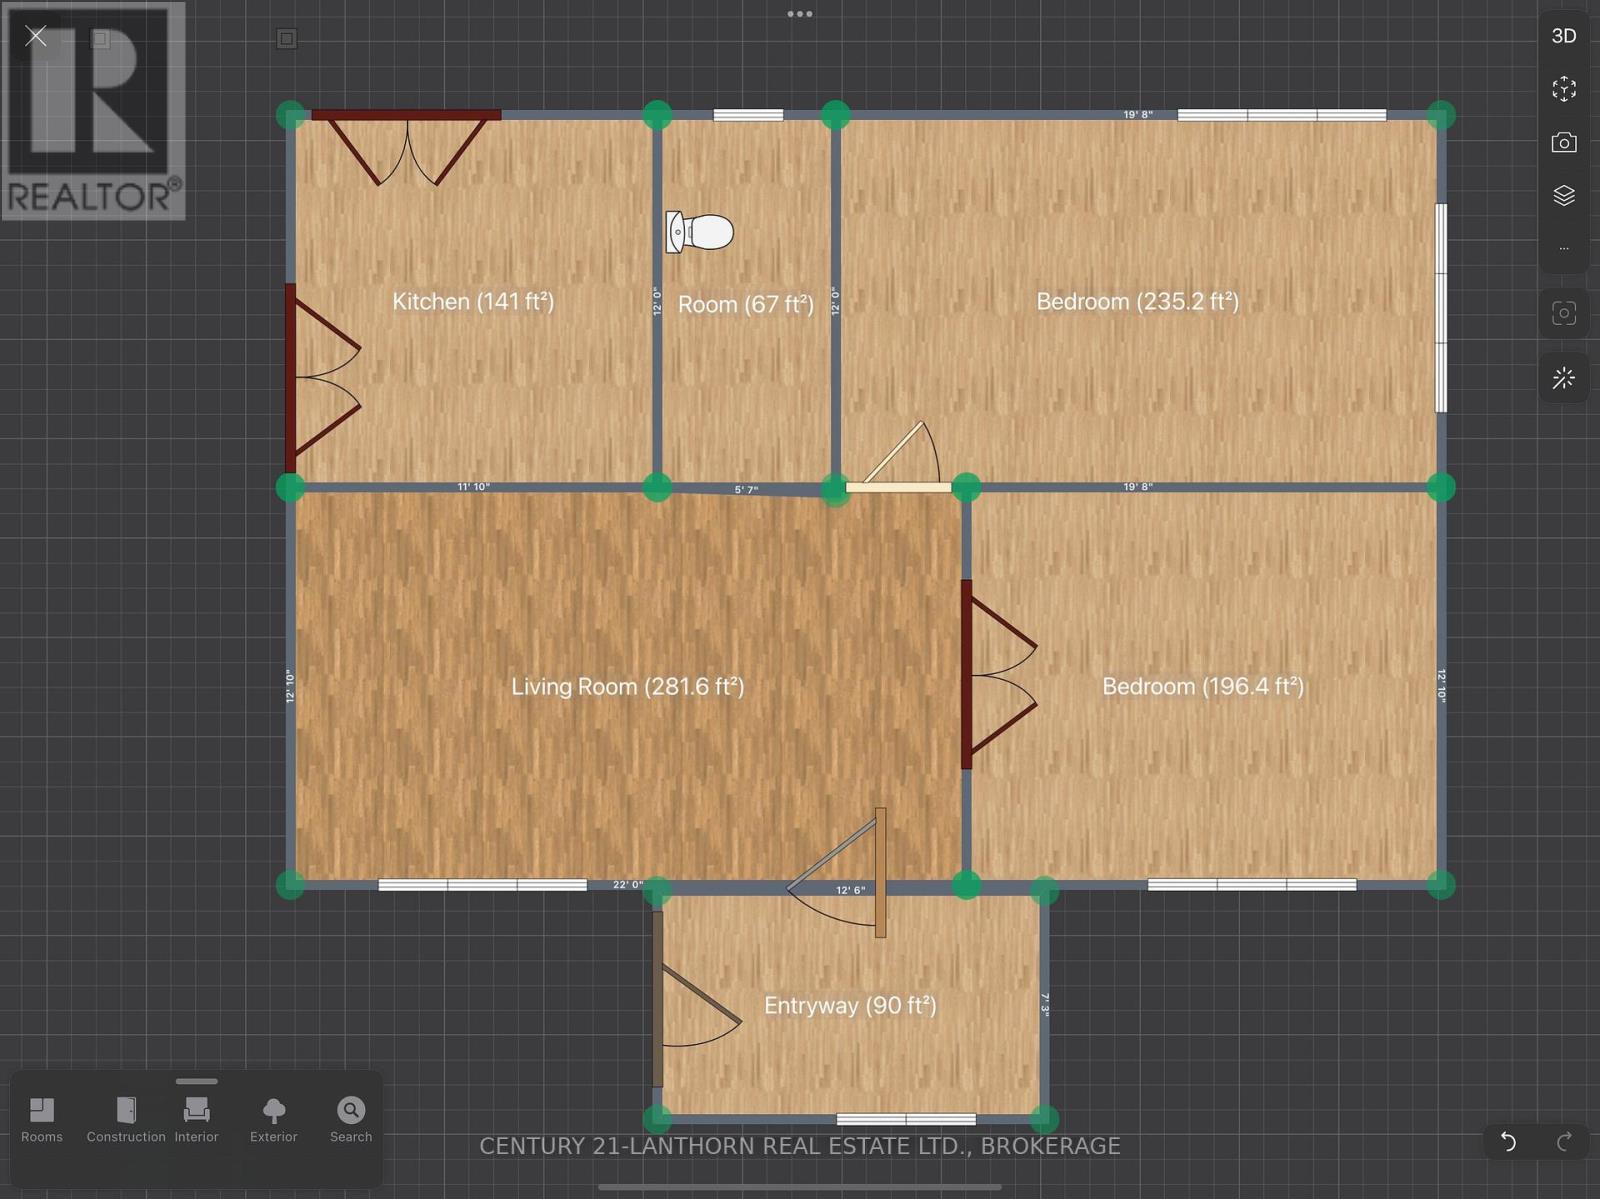Select the Entryway (90 ft²) room

pyautogui.click(x=850, y=1005)
